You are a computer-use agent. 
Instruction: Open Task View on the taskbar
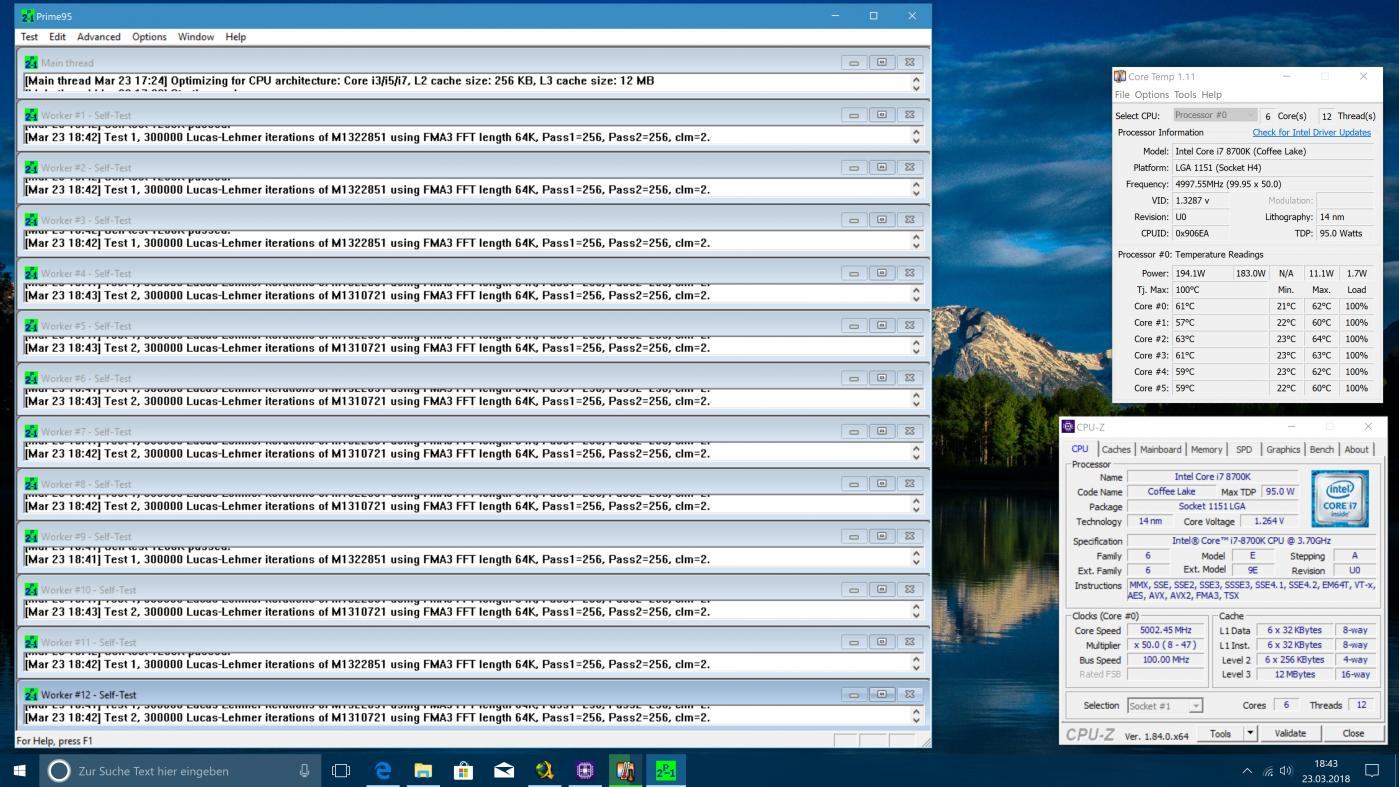[341, 770]
